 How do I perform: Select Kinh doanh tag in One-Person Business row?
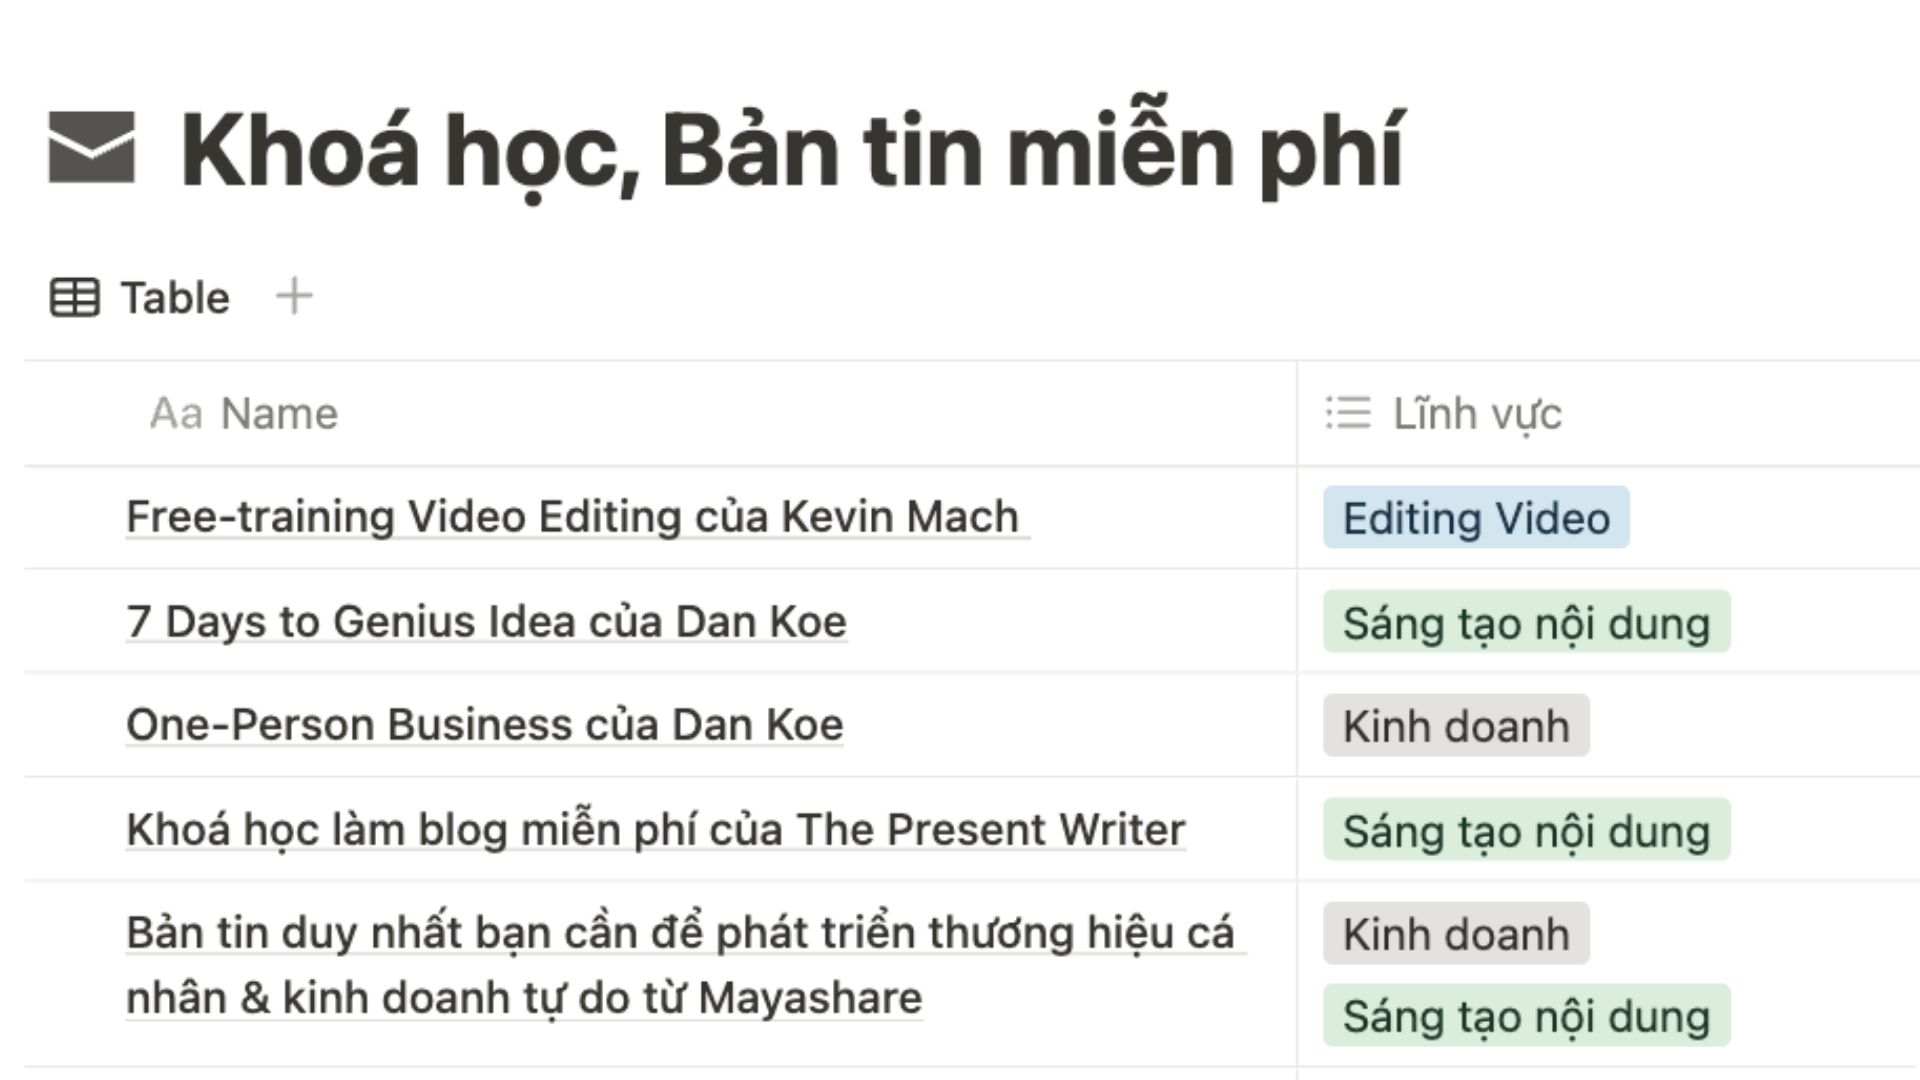click(x=1456, y=726)
